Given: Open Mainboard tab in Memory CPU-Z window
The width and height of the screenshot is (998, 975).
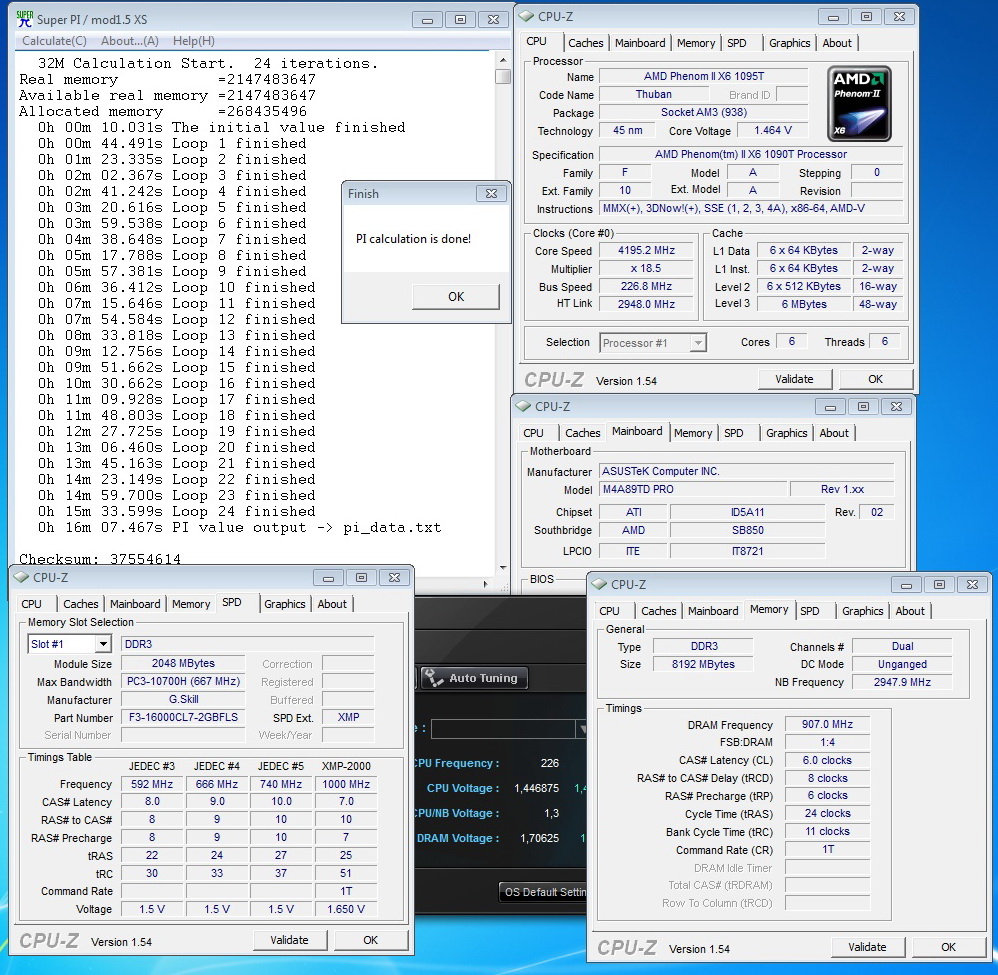Looking at the screenshot, I should click(713, 611).
